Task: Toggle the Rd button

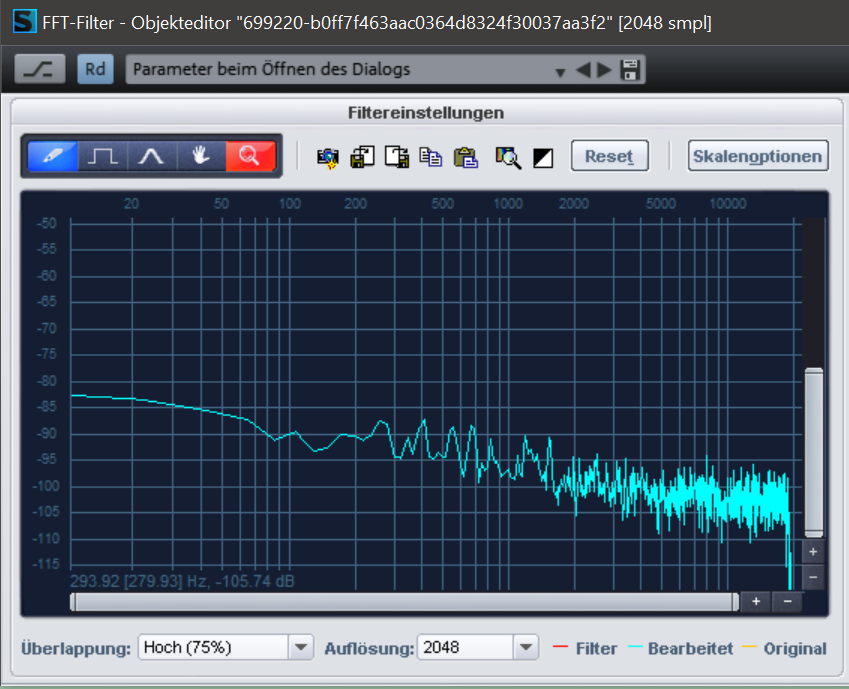Action: point(95,69)
